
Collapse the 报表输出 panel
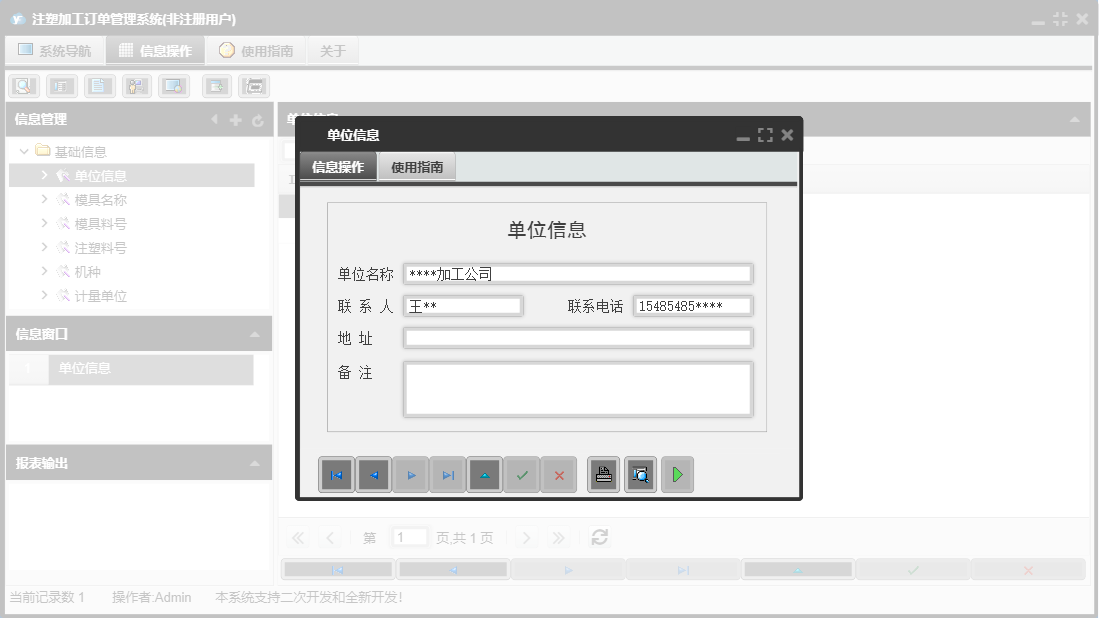pyautogui.click(x=254, y=463)
